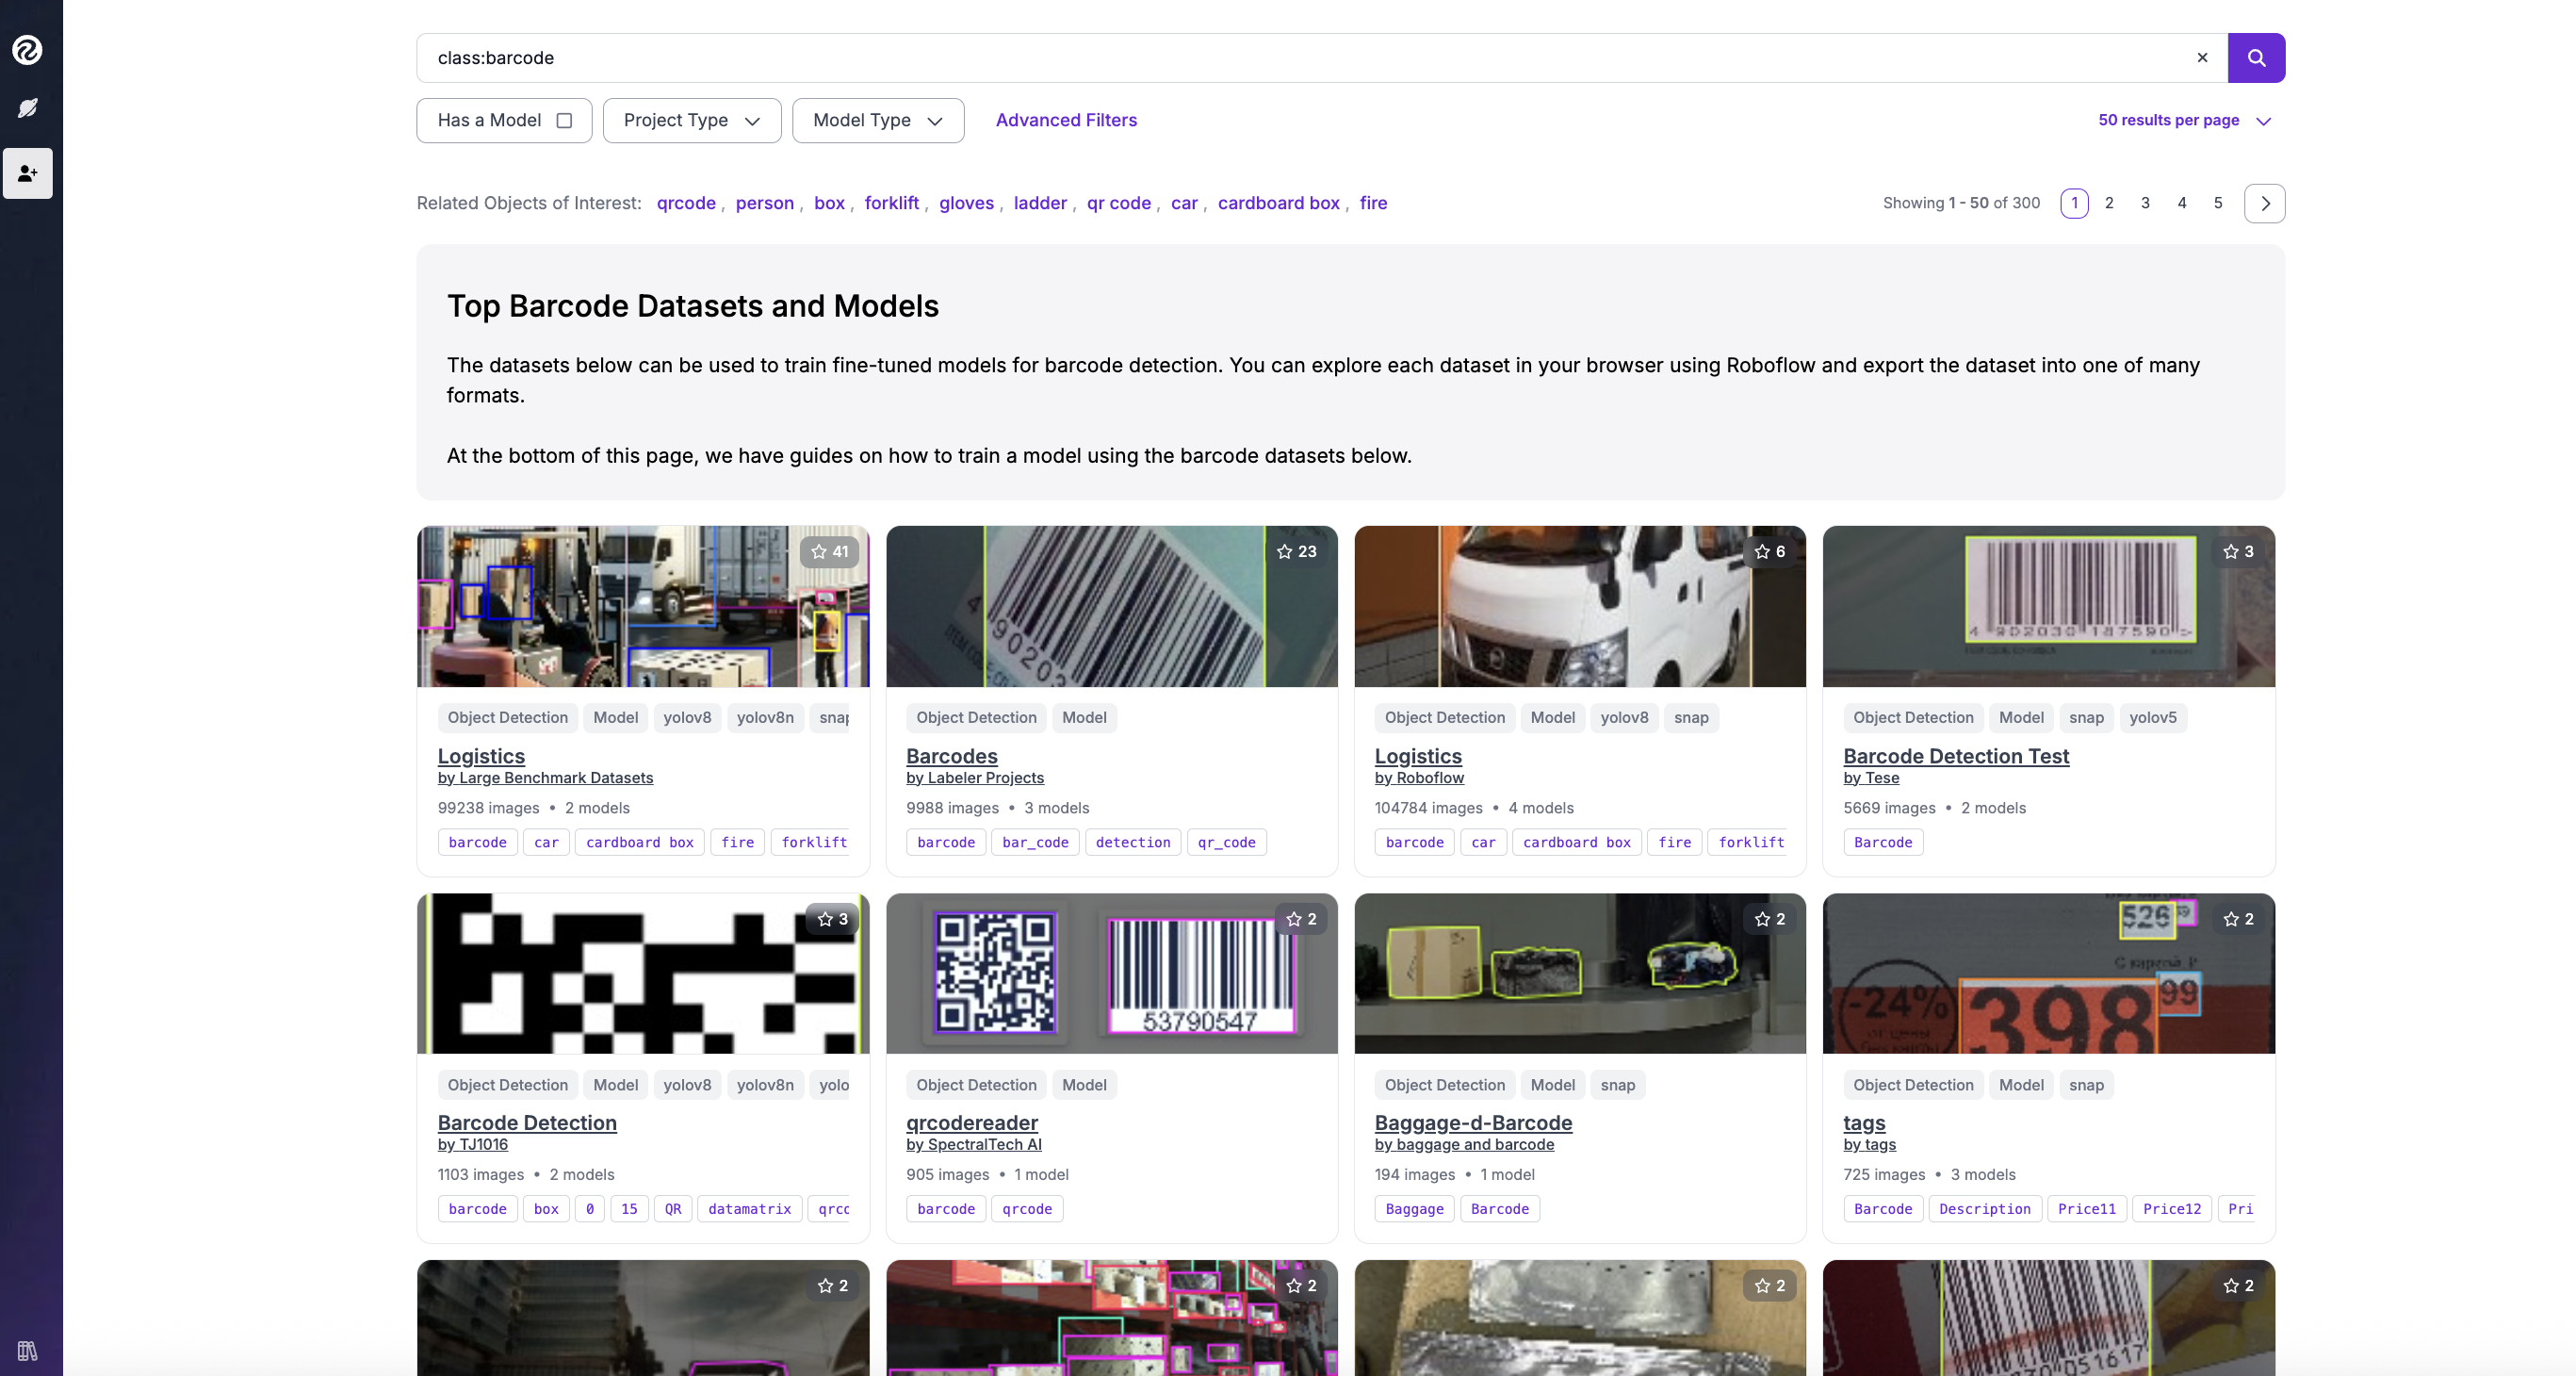The height and width of the screenshot is (1376, 2576).
Task: Select results page 1
Action: pyautogui.click(x=2074, y=203)
